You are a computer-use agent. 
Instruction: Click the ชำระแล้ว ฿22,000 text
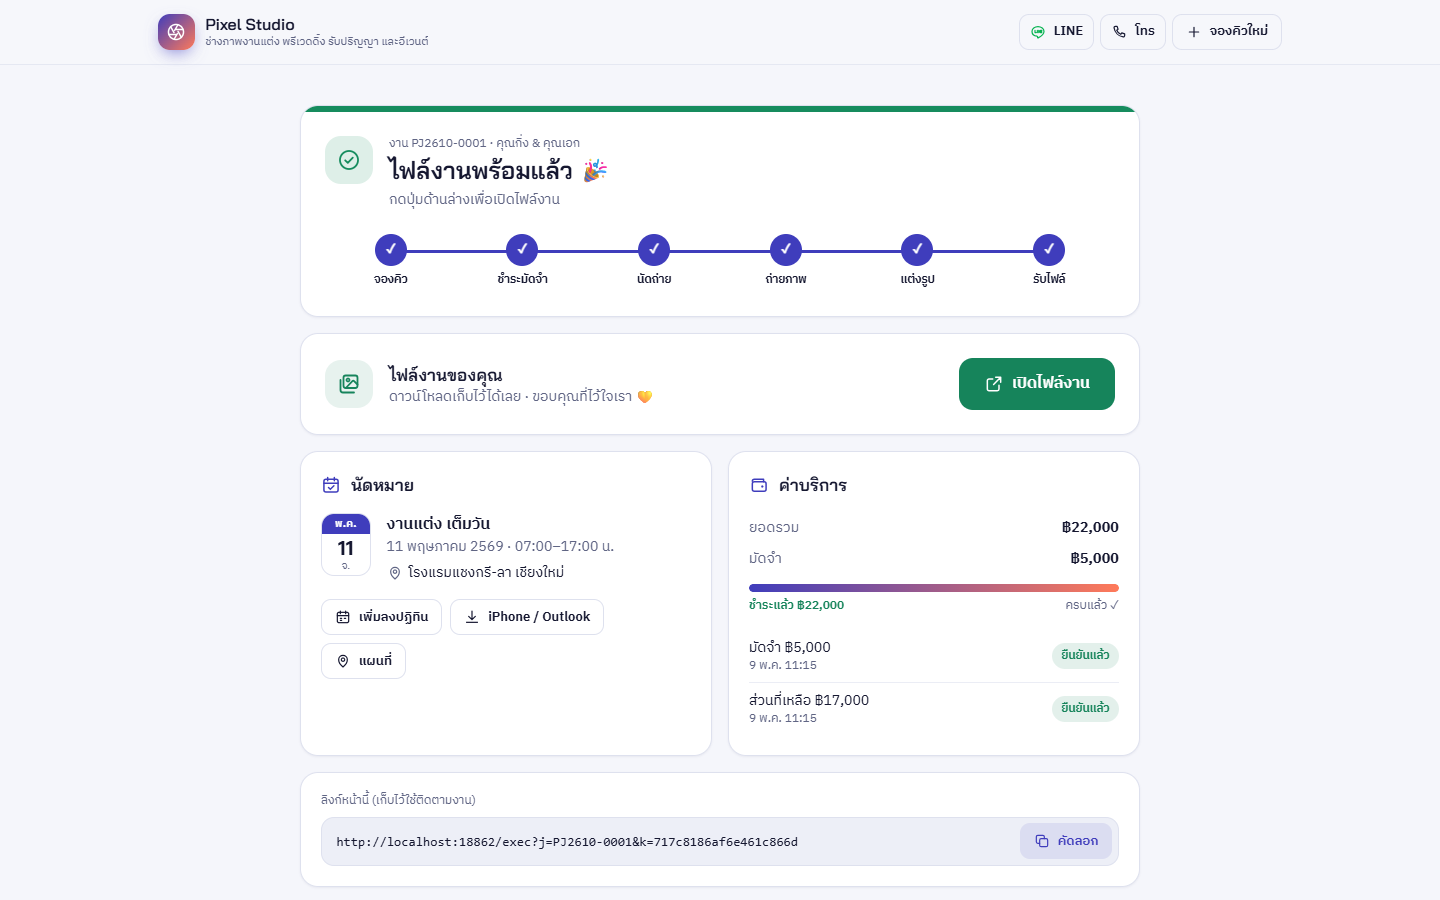point(797,605)
